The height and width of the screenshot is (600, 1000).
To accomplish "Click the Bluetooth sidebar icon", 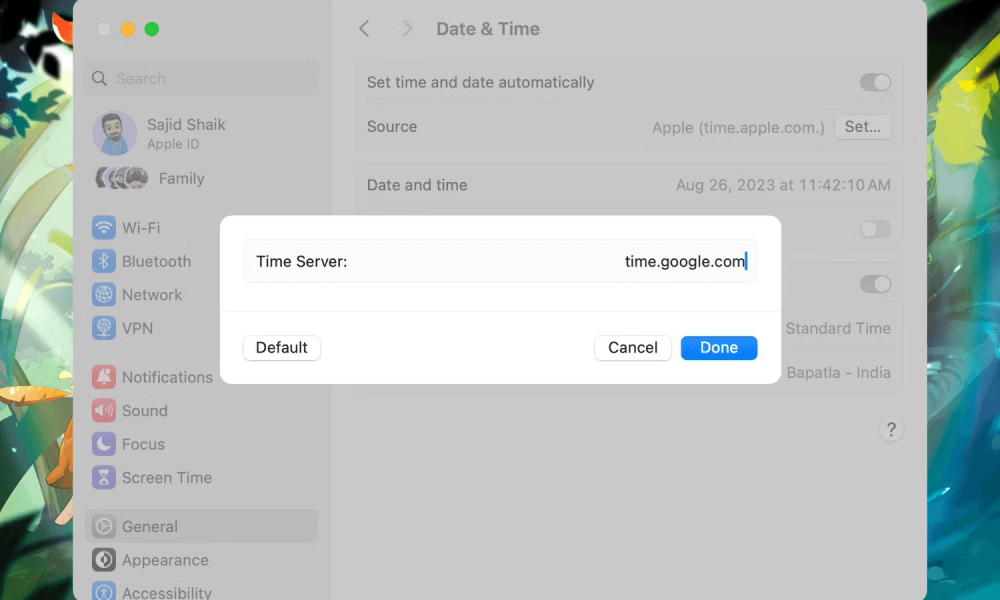I will [x=104, y=261].
